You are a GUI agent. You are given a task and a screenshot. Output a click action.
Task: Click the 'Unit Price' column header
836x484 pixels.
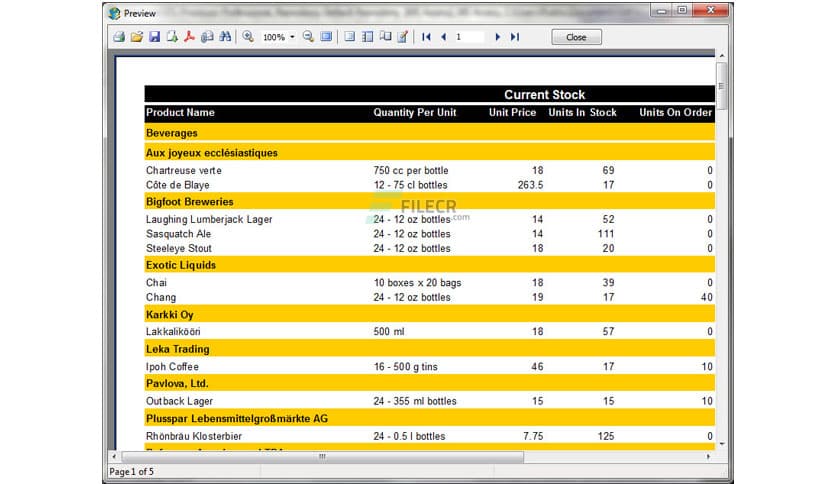(512, 112)
